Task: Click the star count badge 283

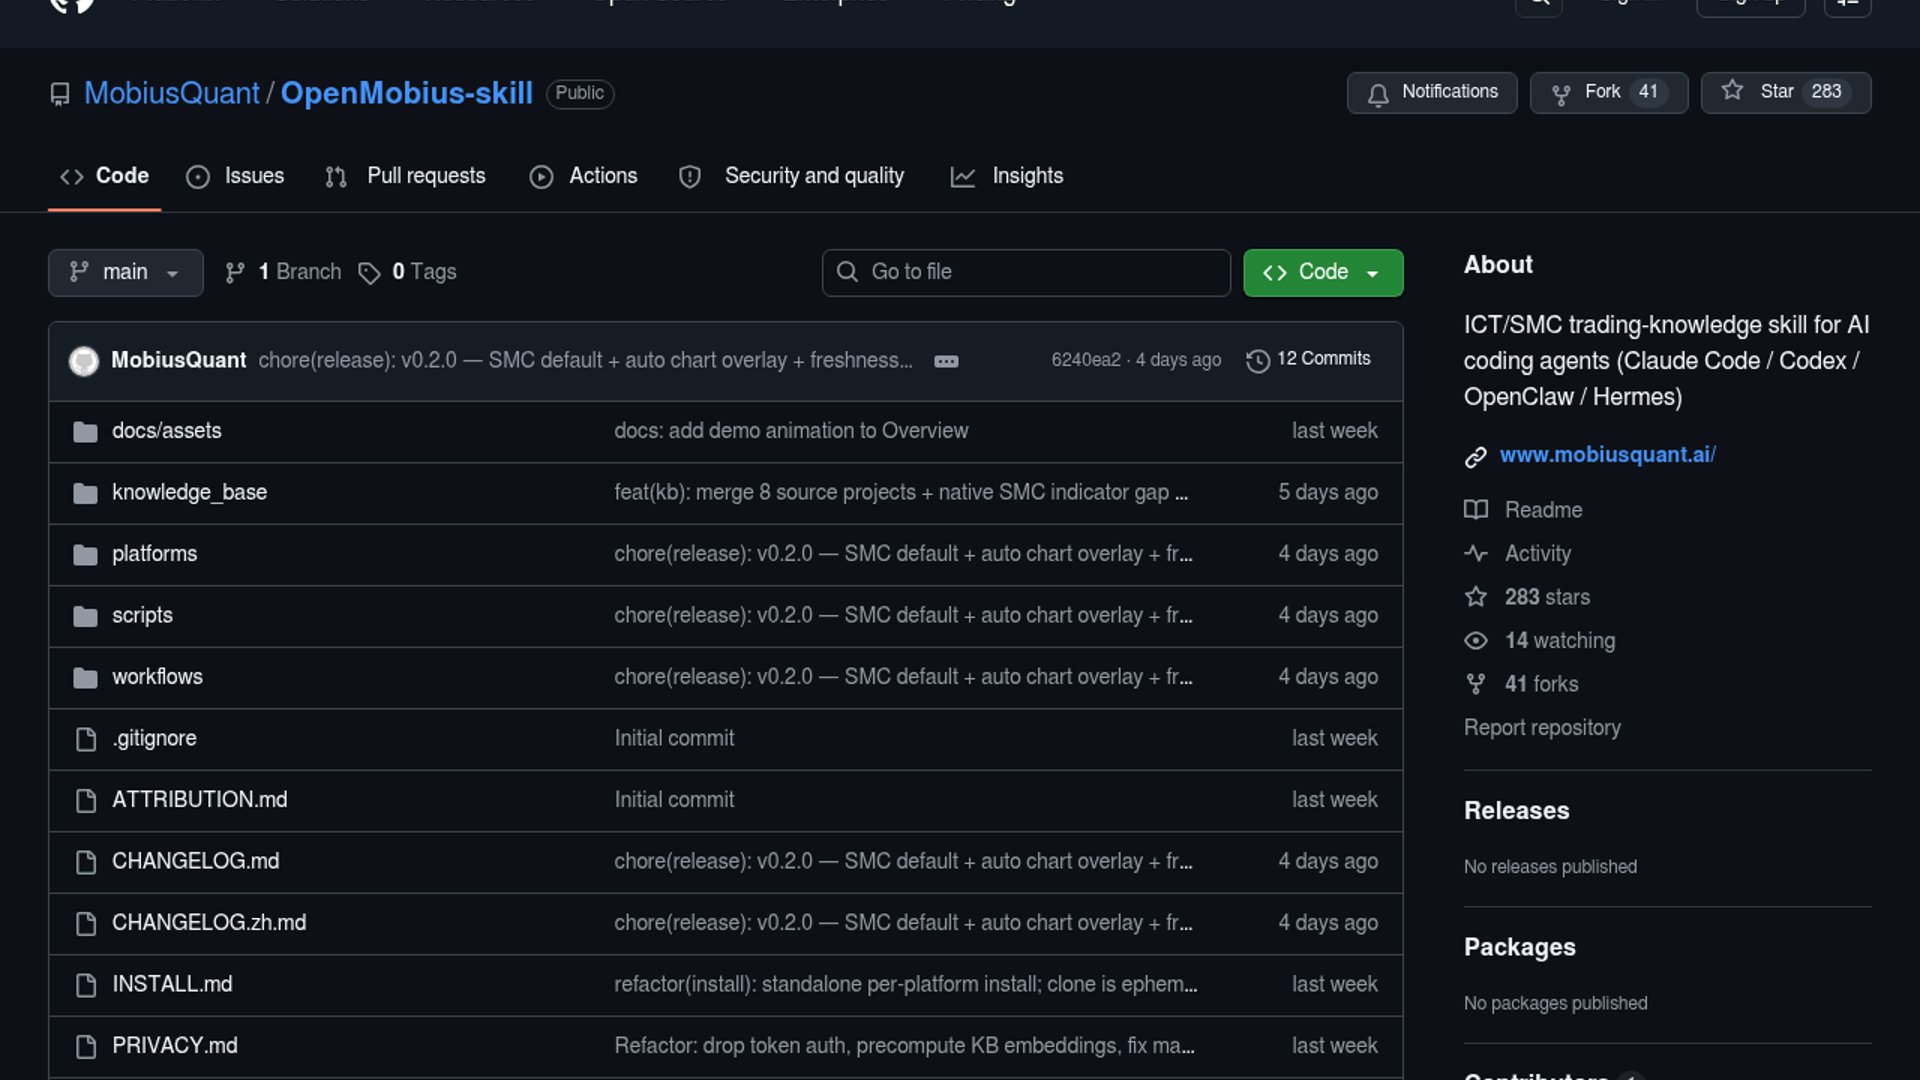Action: point(1826,92)
